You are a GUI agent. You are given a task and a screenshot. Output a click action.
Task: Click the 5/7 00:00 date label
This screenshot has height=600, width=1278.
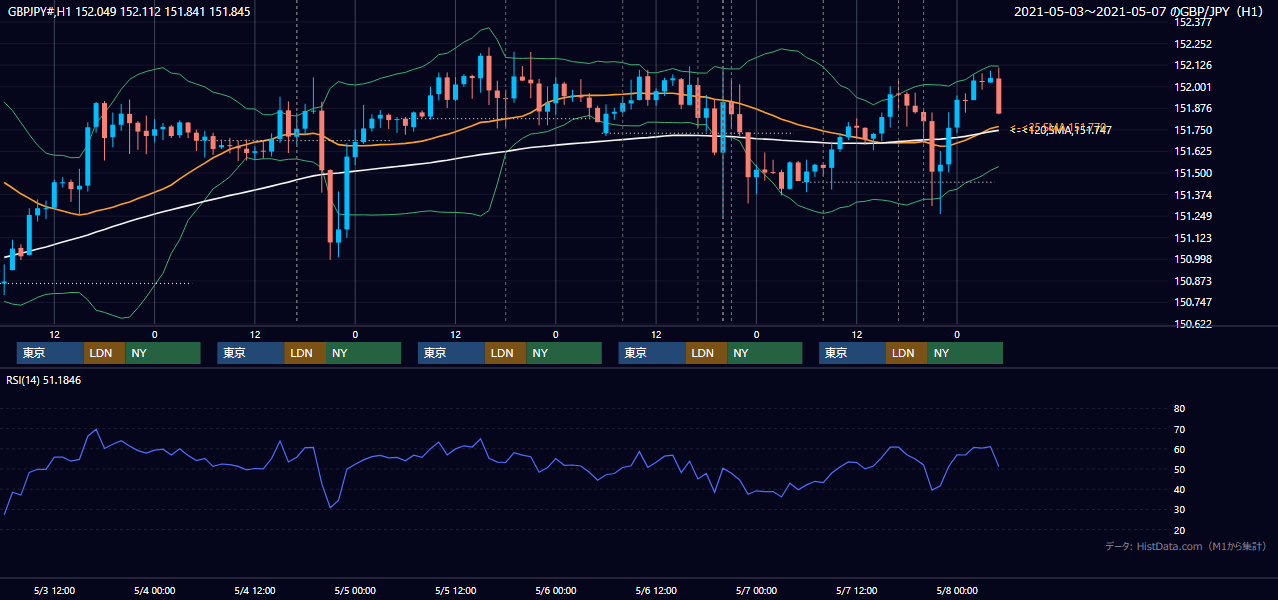point(756,590)
